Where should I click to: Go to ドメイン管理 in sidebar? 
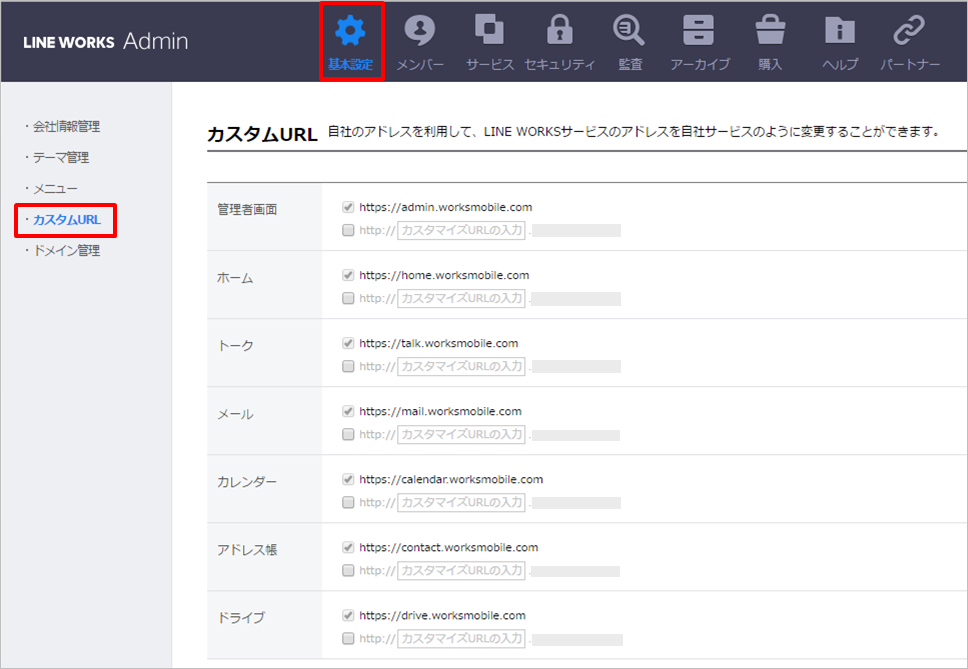(66, 251)
